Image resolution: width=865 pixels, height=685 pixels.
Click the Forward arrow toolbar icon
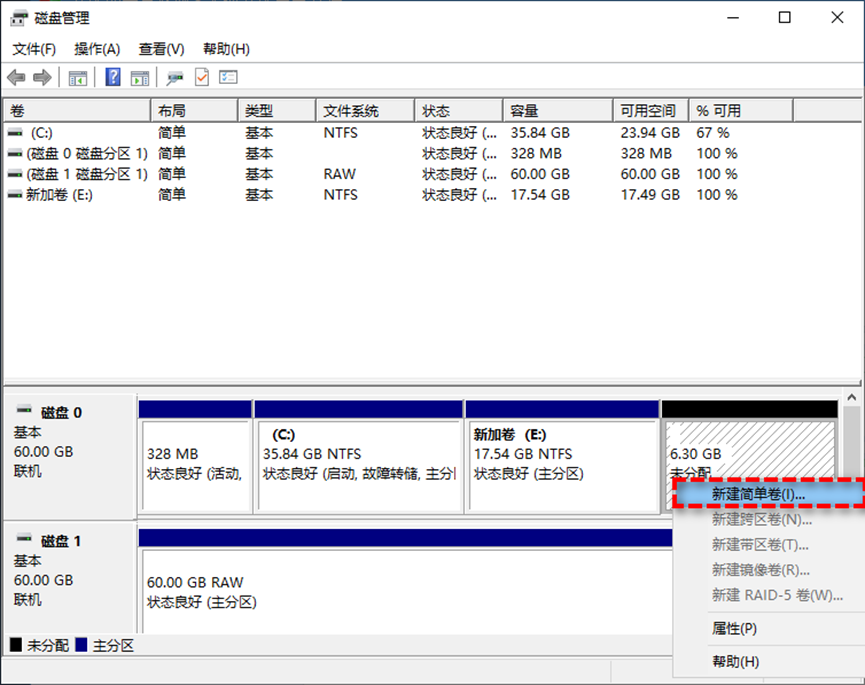(x=42, y=78)
